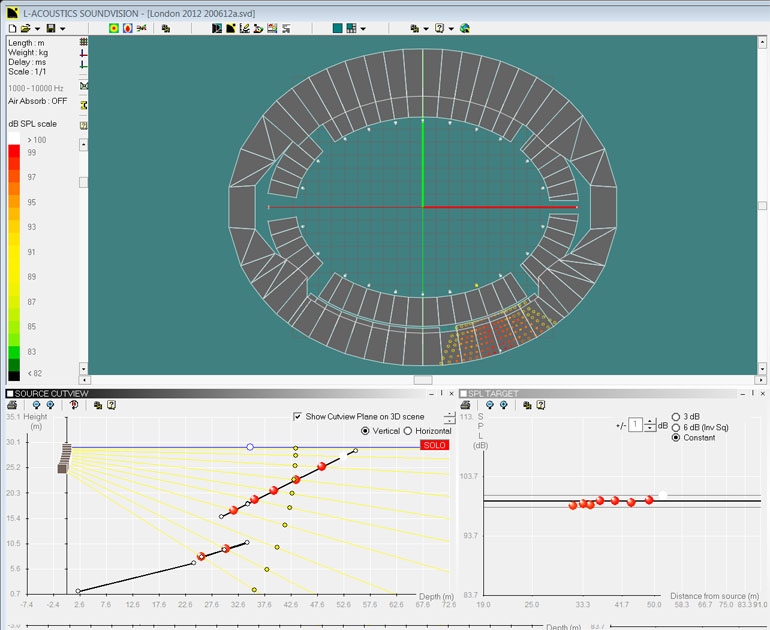
Task: Copy the SPL Target graph
Action: [x=527, y=405]
